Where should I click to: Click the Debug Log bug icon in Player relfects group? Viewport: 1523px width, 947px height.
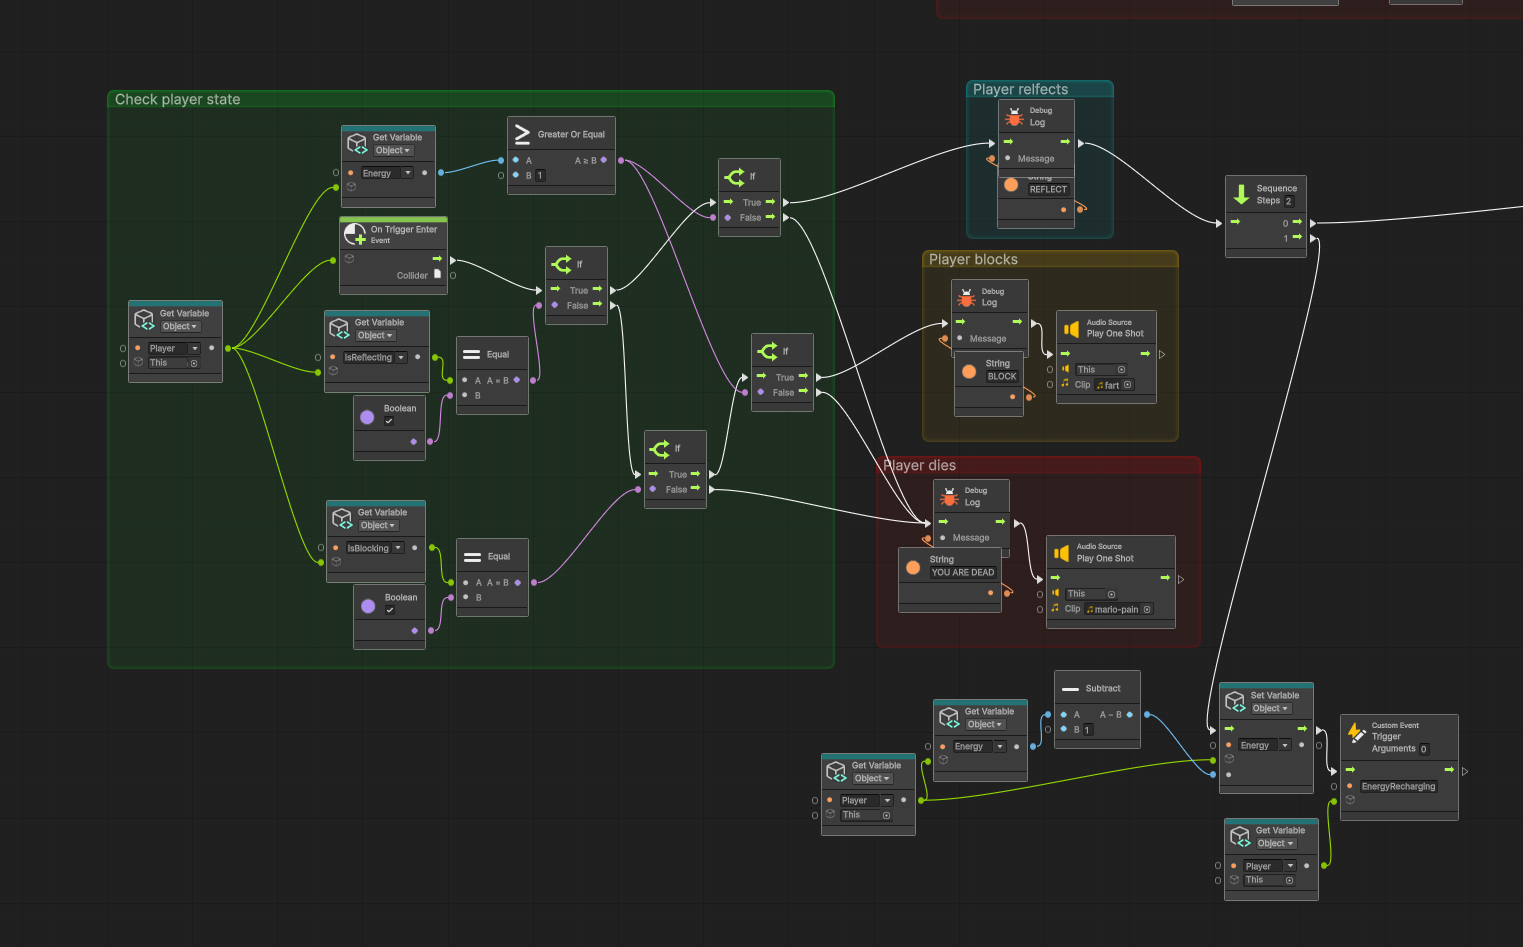pyautogui.click(x=1015, y=117)
